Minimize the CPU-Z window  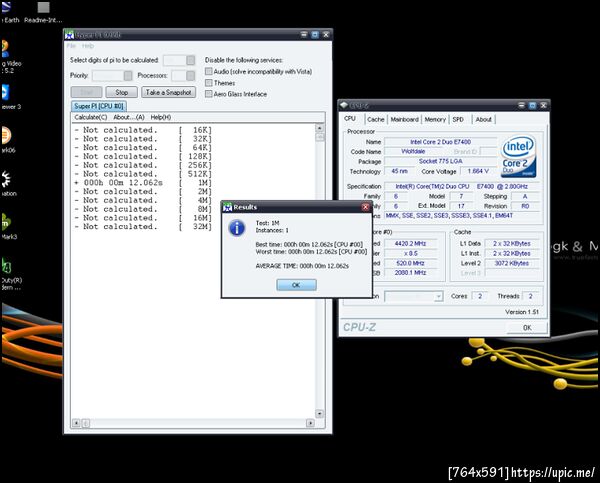pos(522,105)
